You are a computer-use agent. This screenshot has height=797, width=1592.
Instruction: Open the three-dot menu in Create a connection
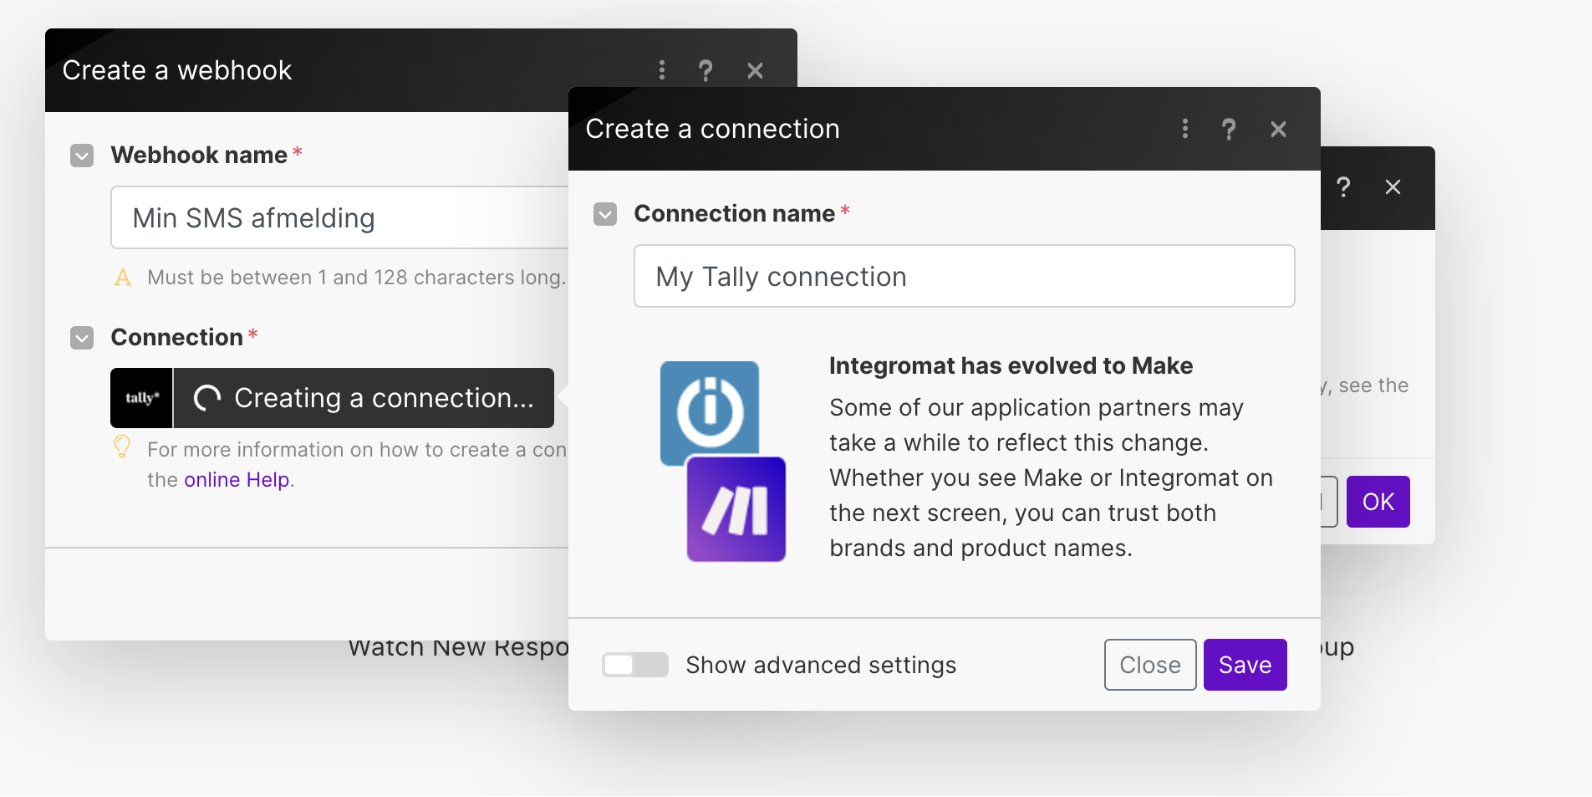(1185, 129)
